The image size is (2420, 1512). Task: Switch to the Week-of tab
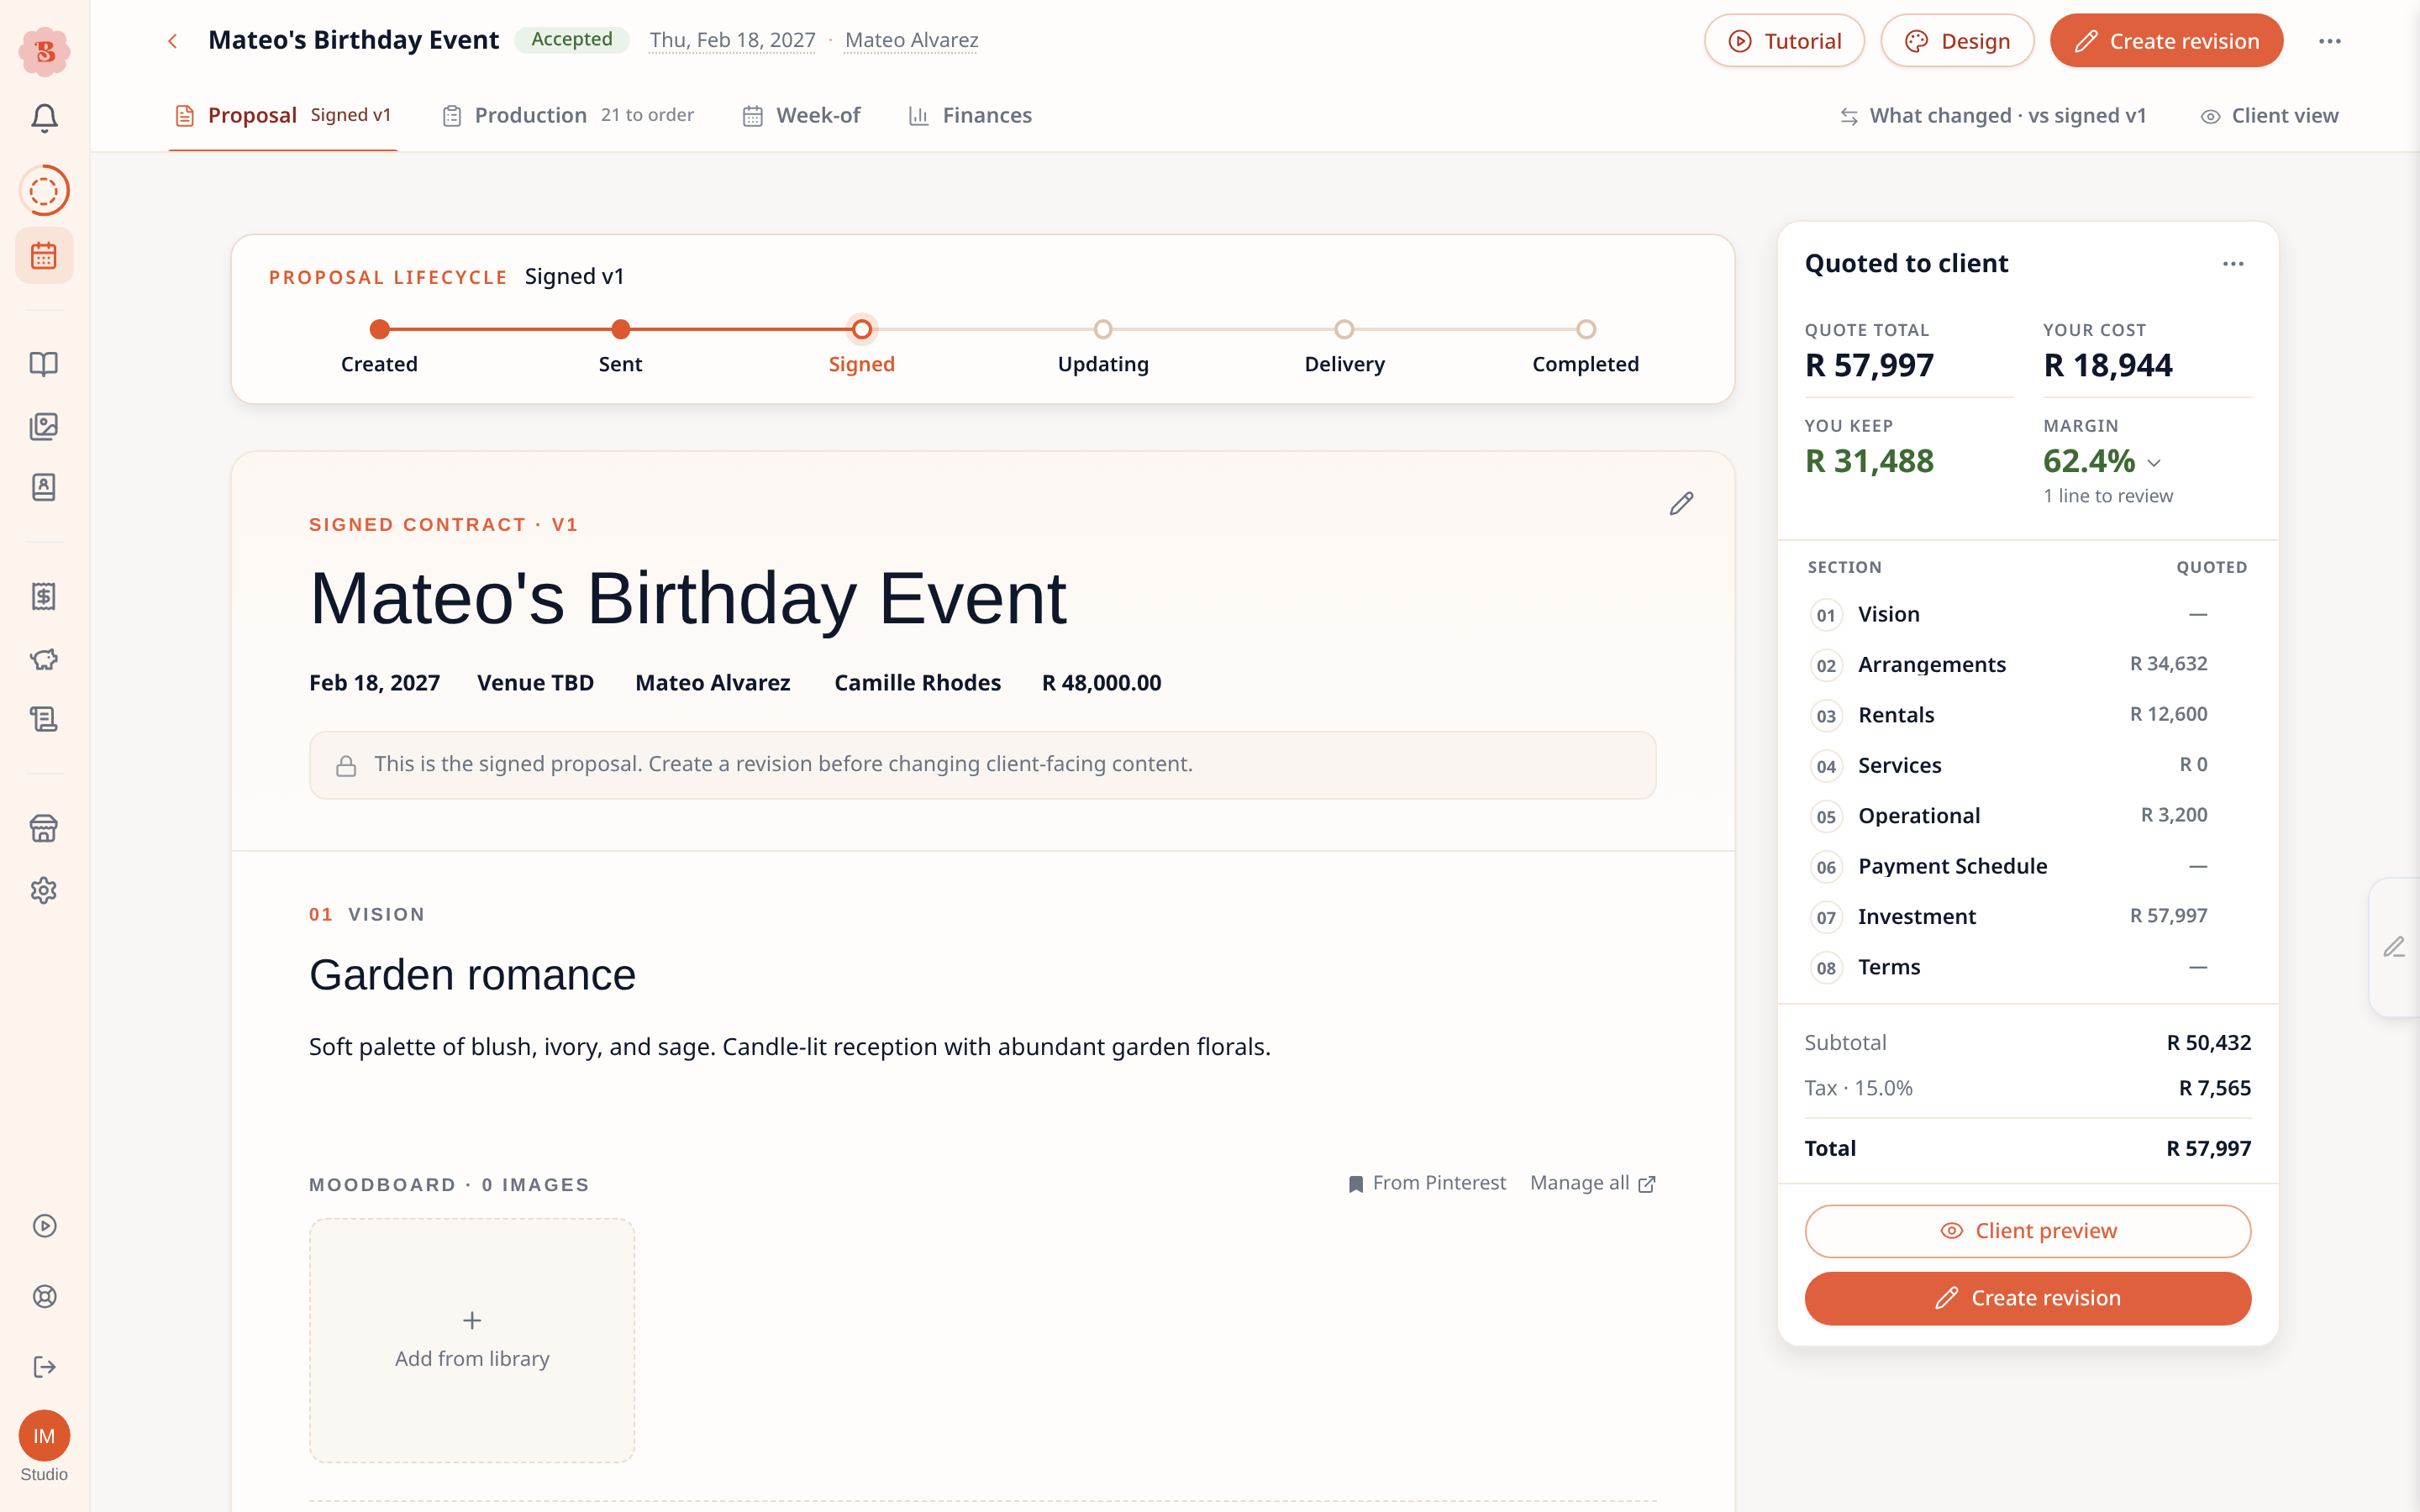point(801,116)
